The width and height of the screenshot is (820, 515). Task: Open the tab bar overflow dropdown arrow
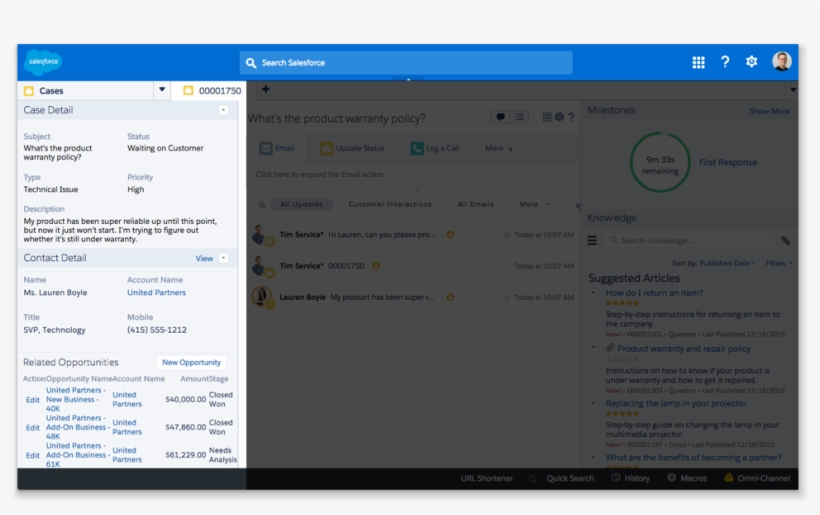pos(793,90)
